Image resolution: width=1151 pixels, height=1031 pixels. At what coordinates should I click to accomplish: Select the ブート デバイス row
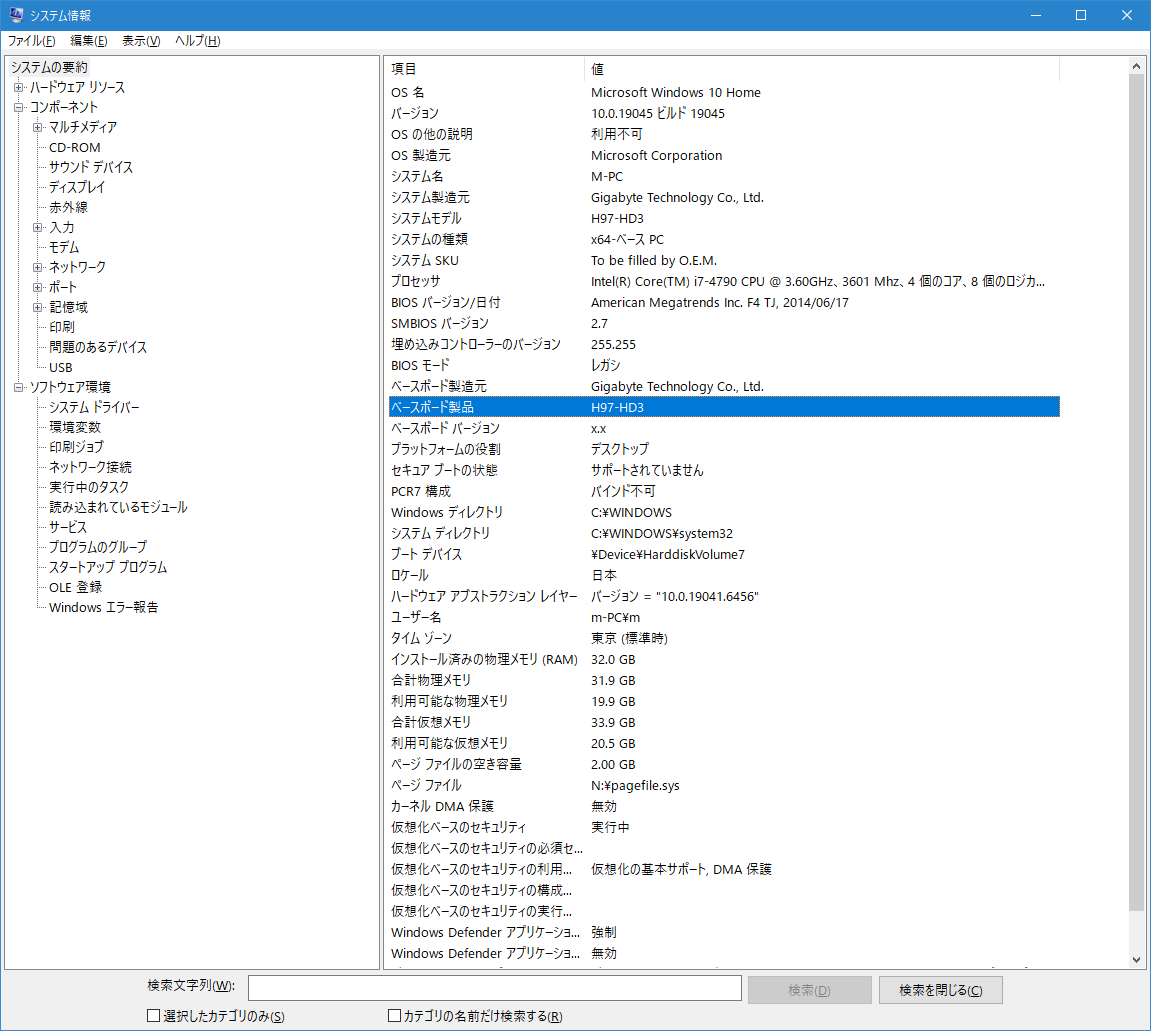[x=724, y=555]
